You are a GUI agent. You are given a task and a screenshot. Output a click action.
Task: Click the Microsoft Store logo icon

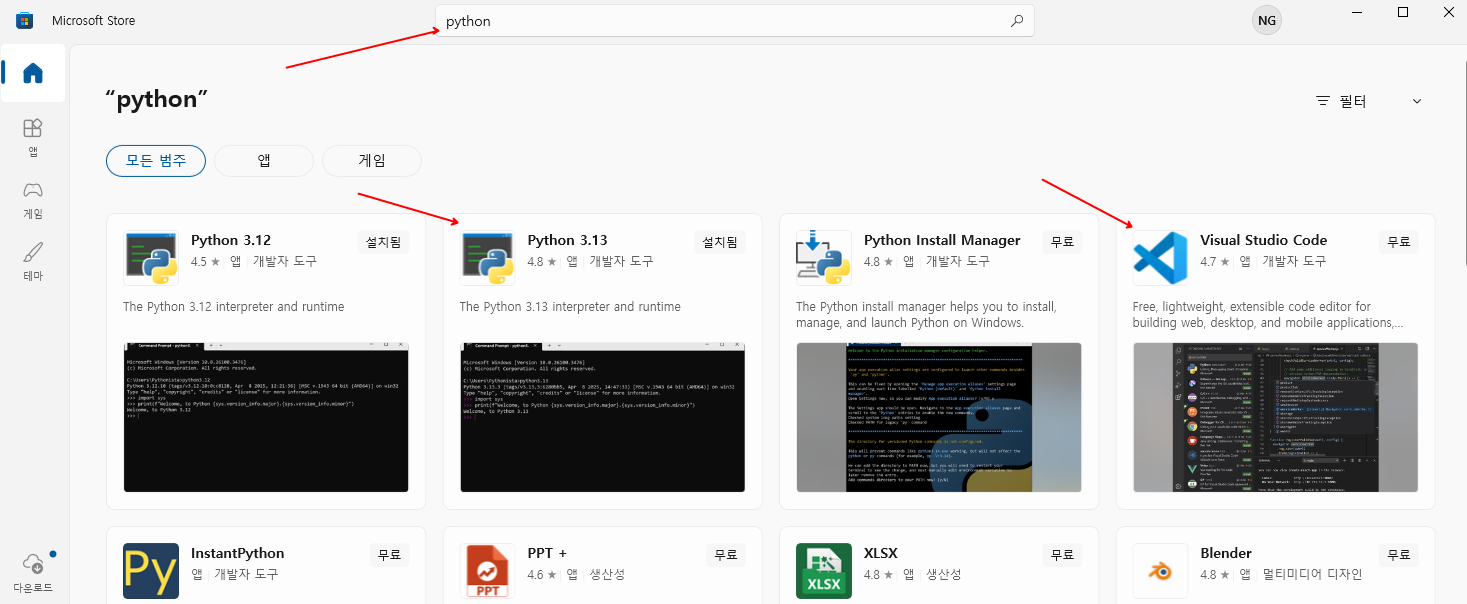pos(24,20)
